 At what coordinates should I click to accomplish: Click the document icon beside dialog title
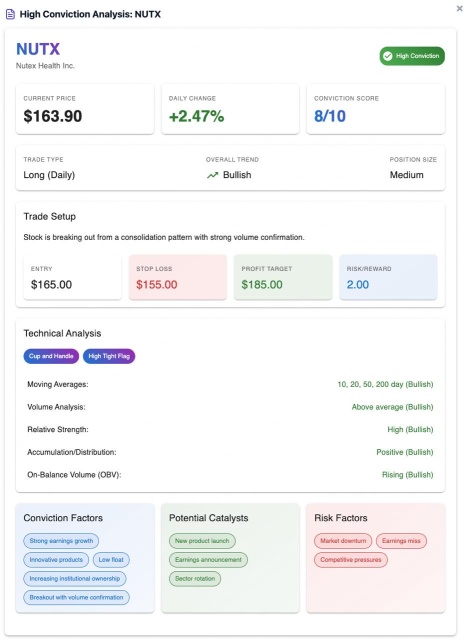10,14
